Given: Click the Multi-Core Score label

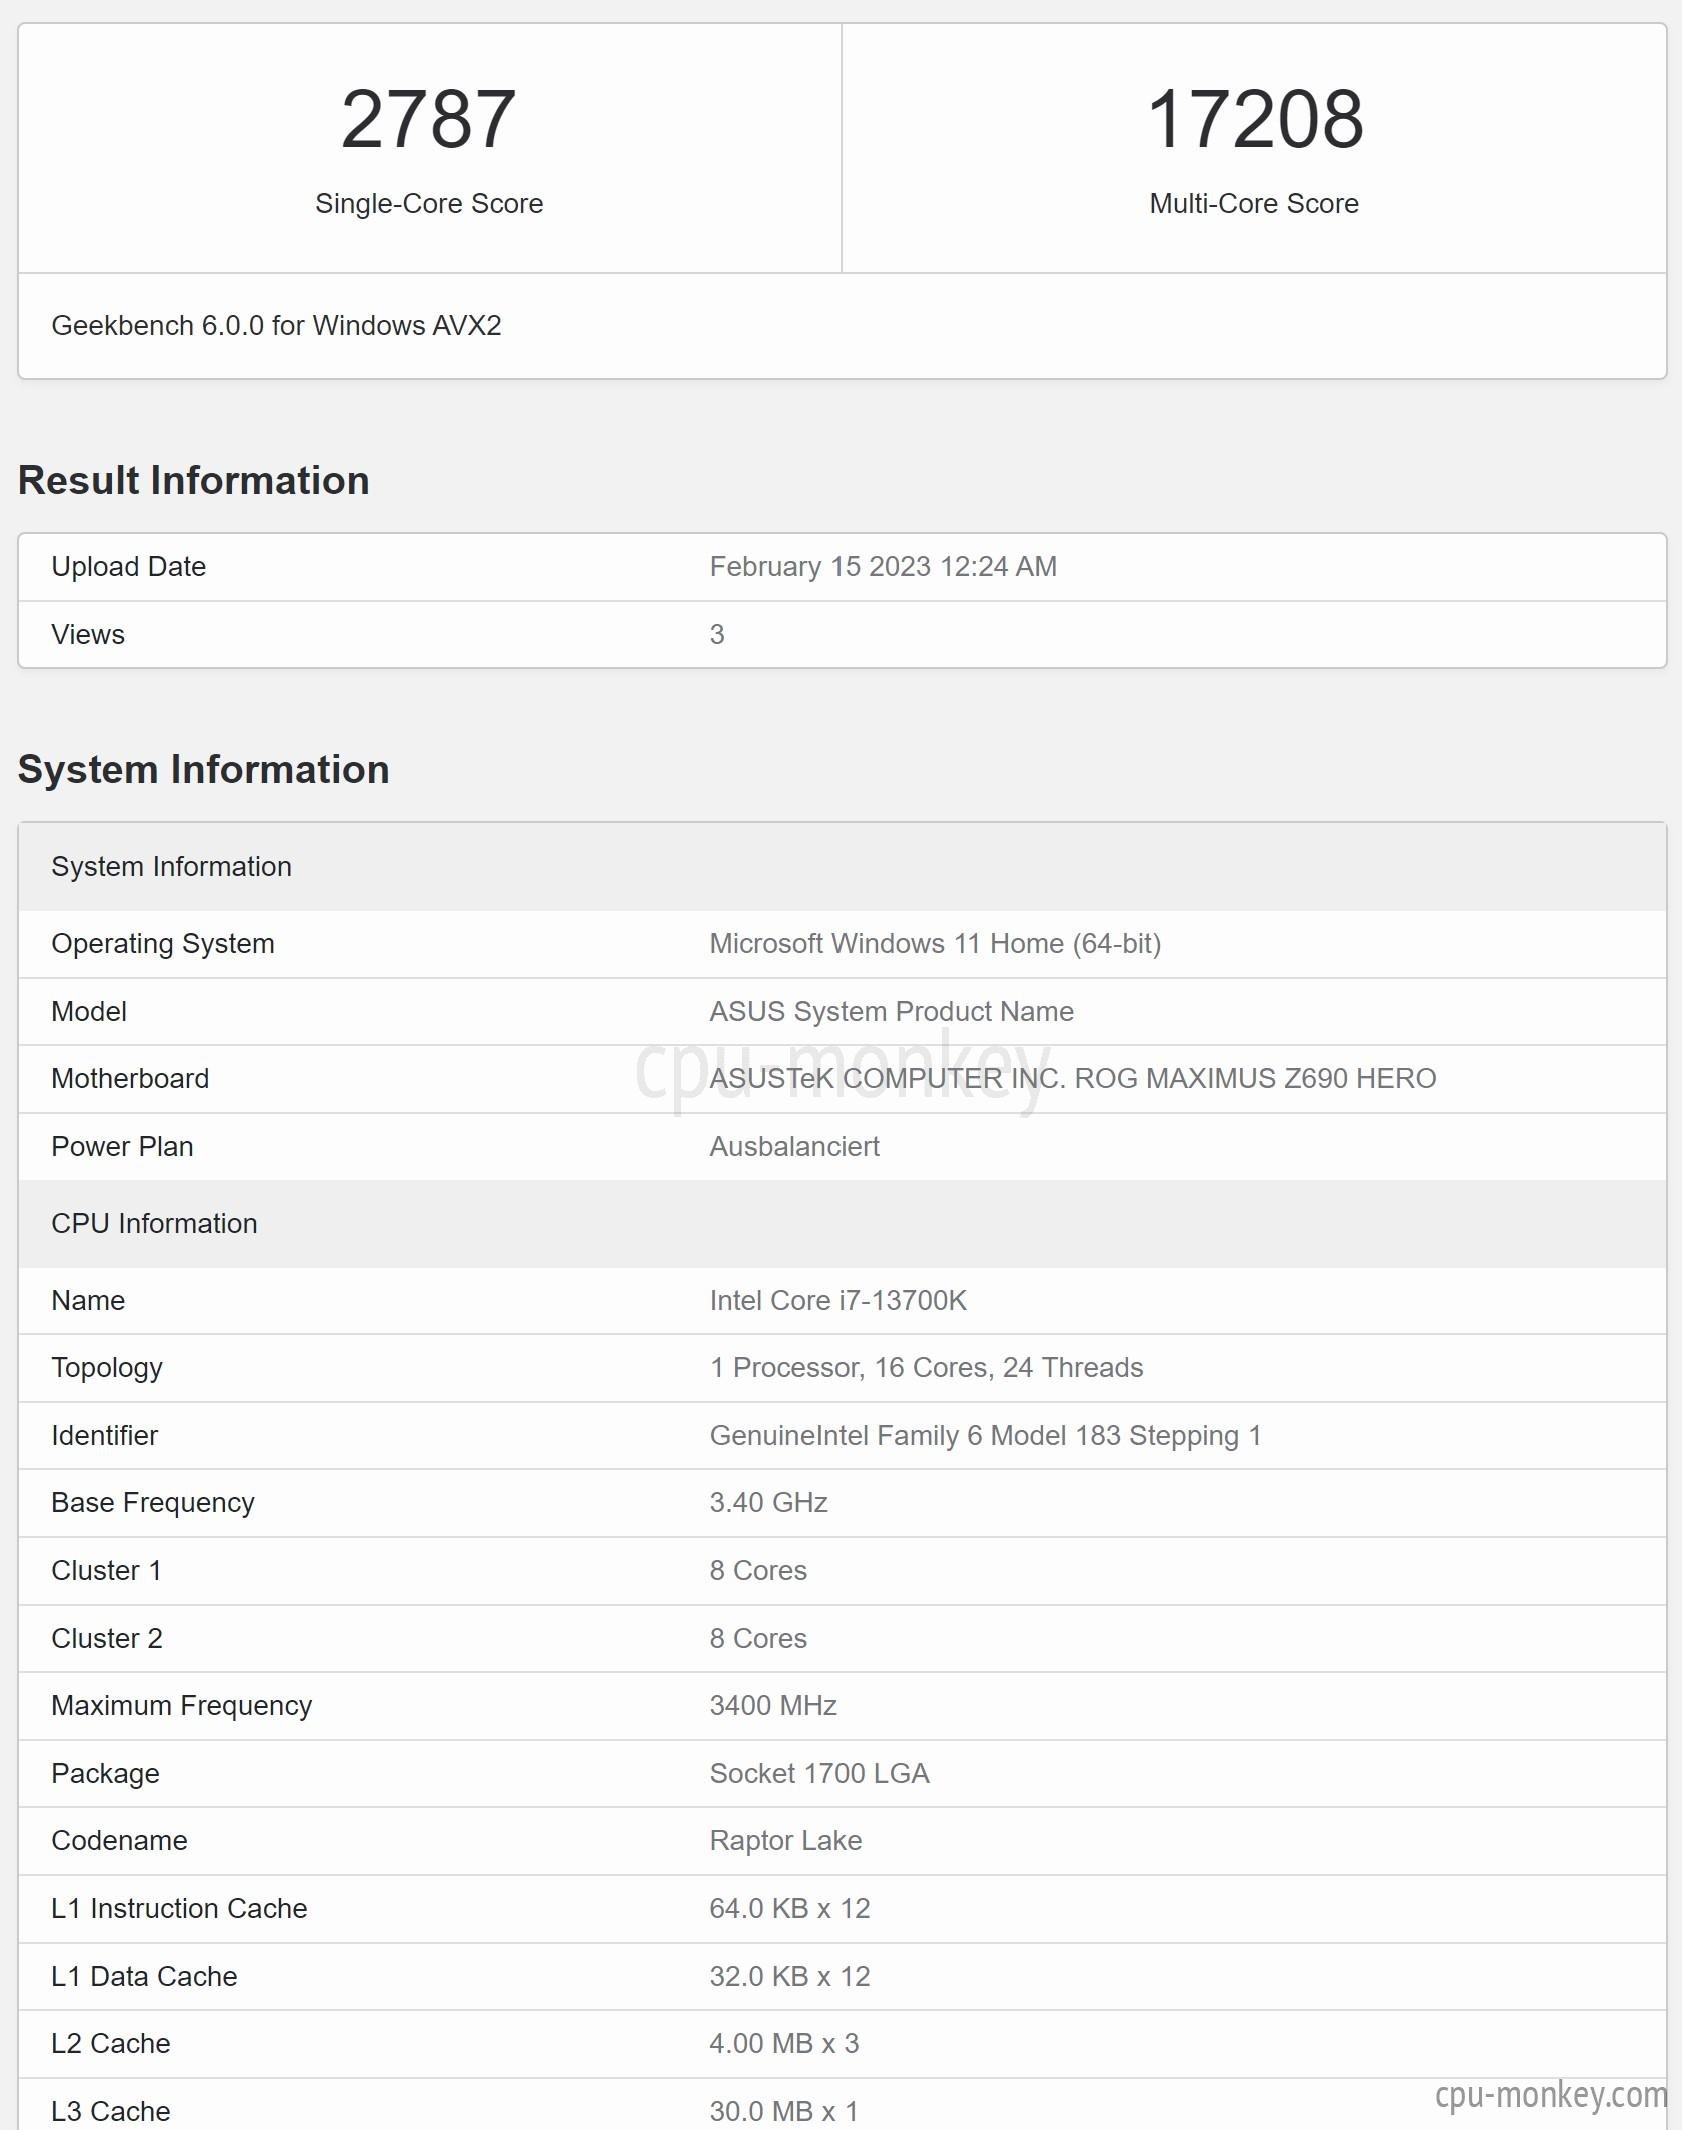Looking at the screenshot, I should [x=1254, y=203].
